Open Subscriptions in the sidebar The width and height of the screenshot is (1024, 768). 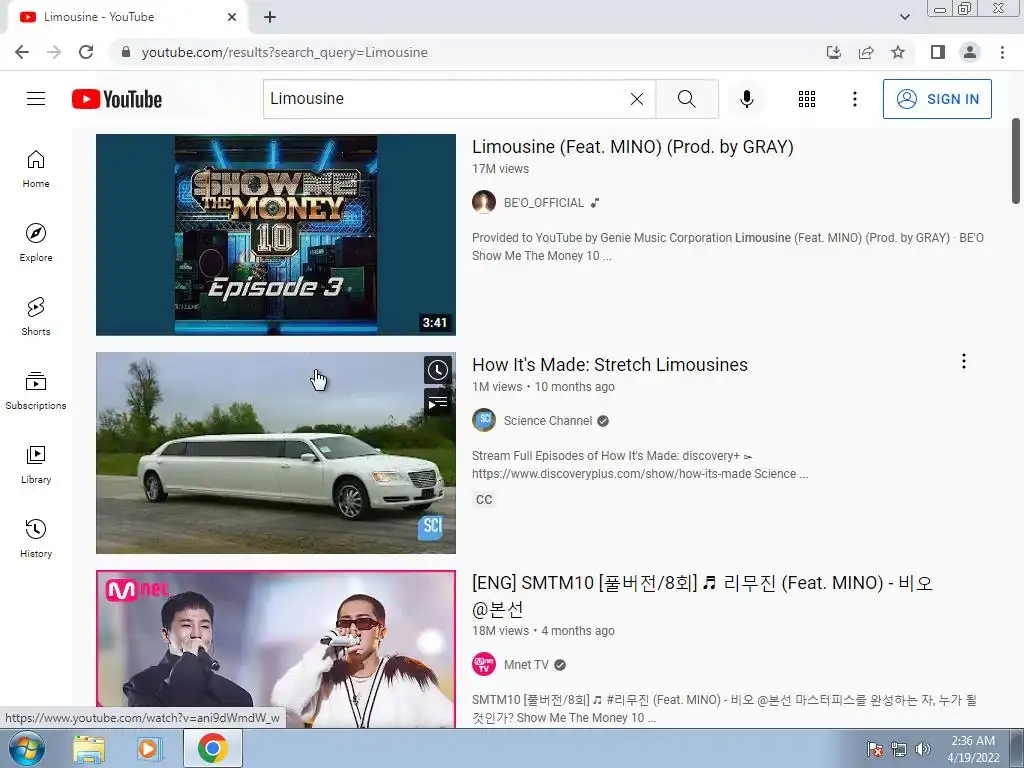pos(36,391)
